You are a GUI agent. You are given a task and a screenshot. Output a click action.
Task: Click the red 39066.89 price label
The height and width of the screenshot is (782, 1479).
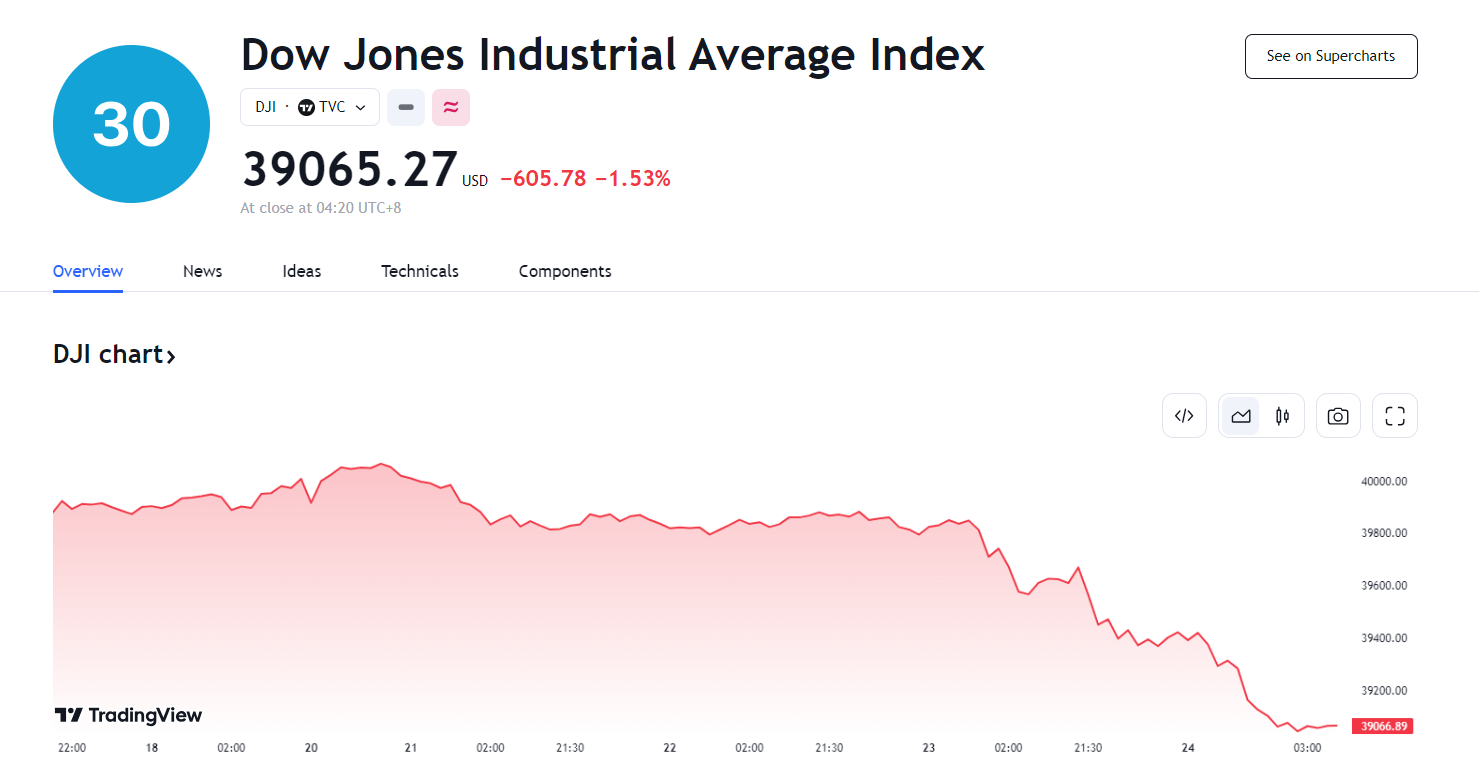tap(1381, 726)
